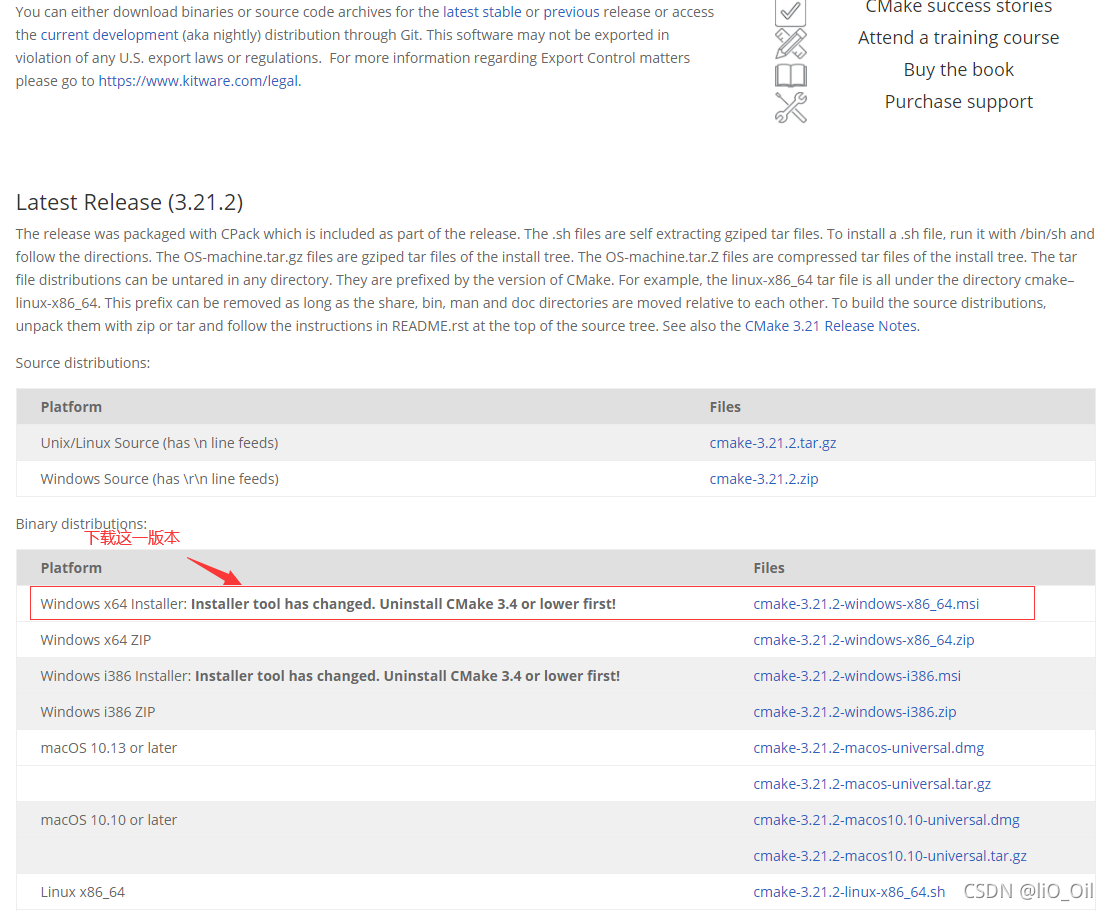
Task: Follow the previous release link
Action: click(571, 12)
